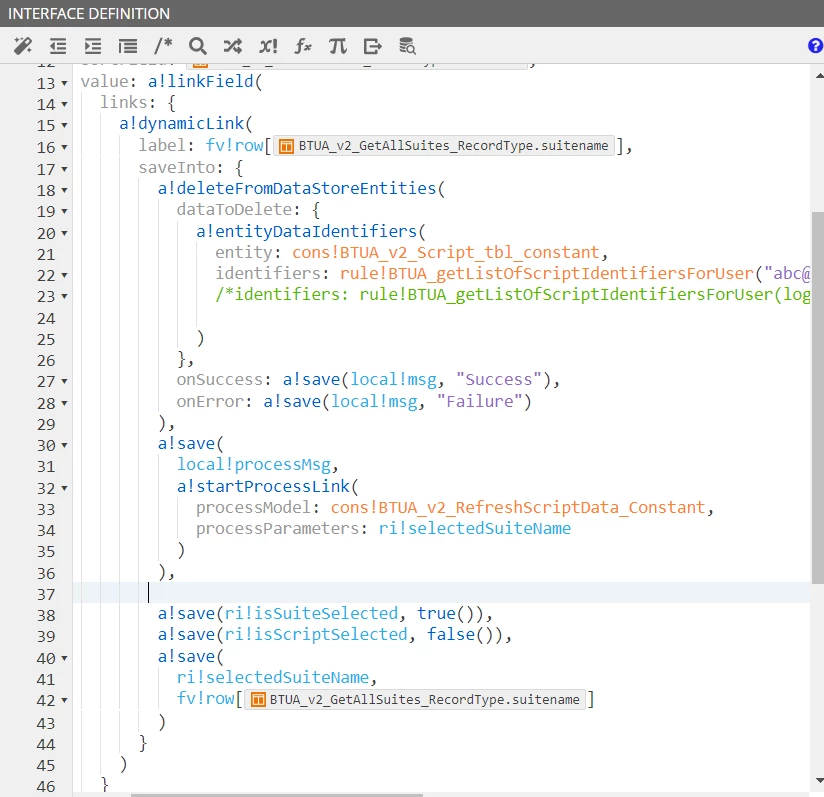Image resolution: width=824 pixels, height=797 pixels.
Task: Click a!dynamicLink function name
Action: [182, 123]
